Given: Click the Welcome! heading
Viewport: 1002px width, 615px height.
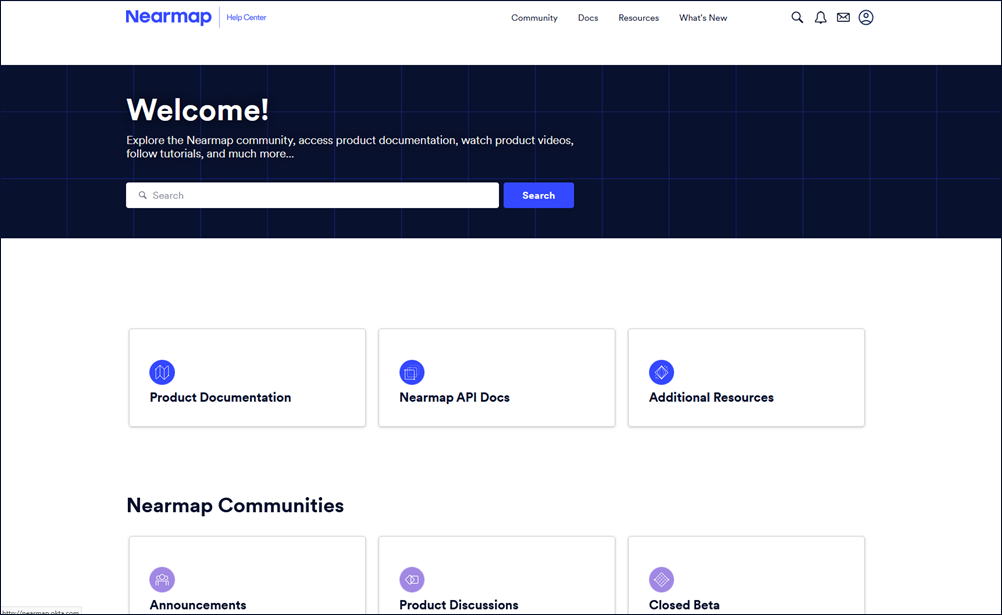Looking at the screenshot, I should coord(197,110).
